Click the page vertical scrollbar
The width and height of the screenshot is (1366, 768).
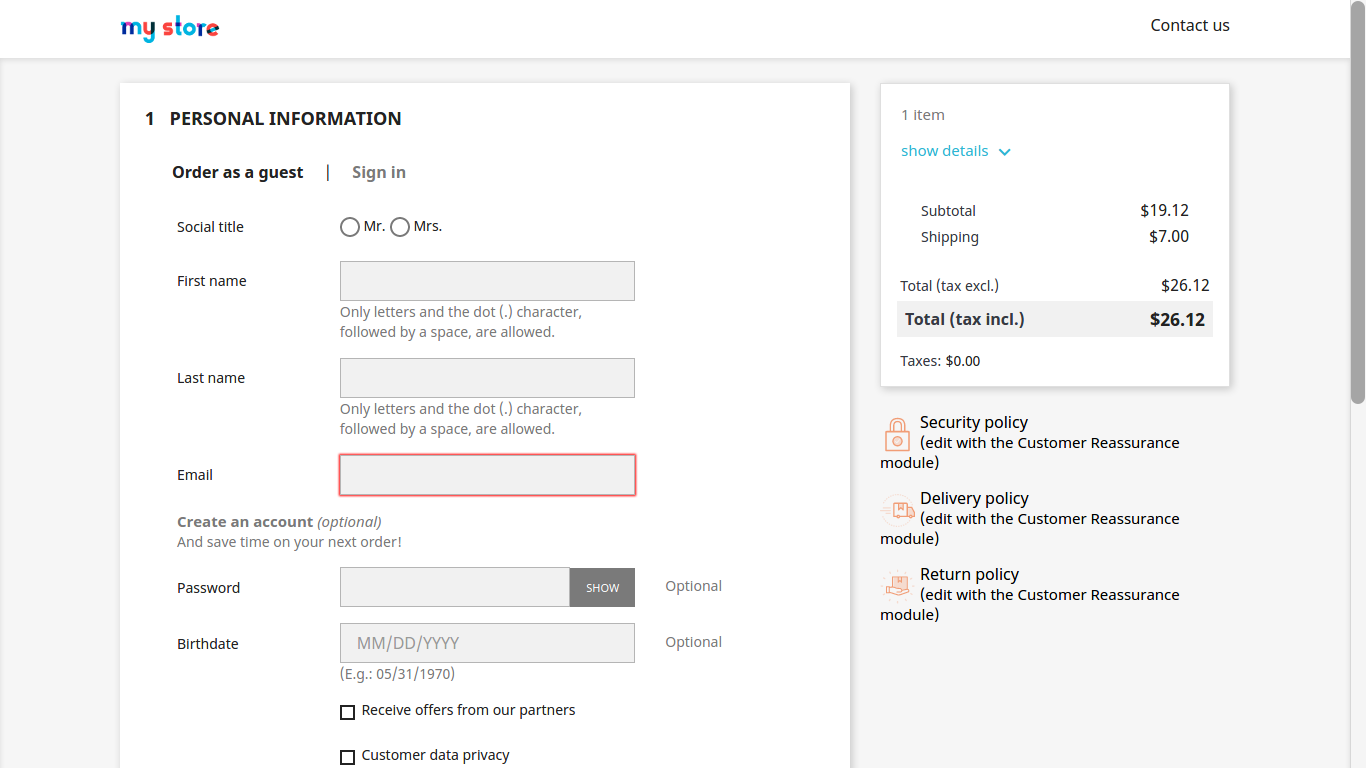pos(1357,200)
